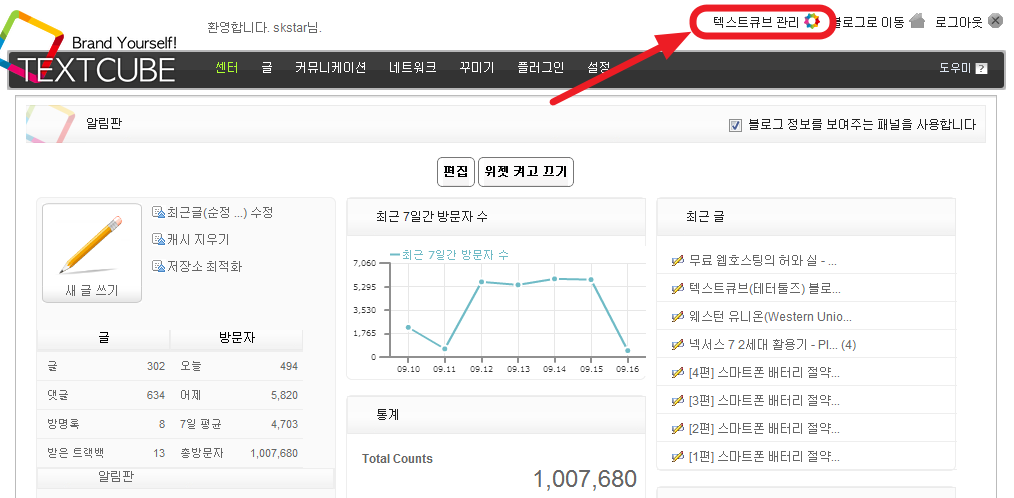Open the 센터 menu
The image size is (1014, 498).
[227, 67]
